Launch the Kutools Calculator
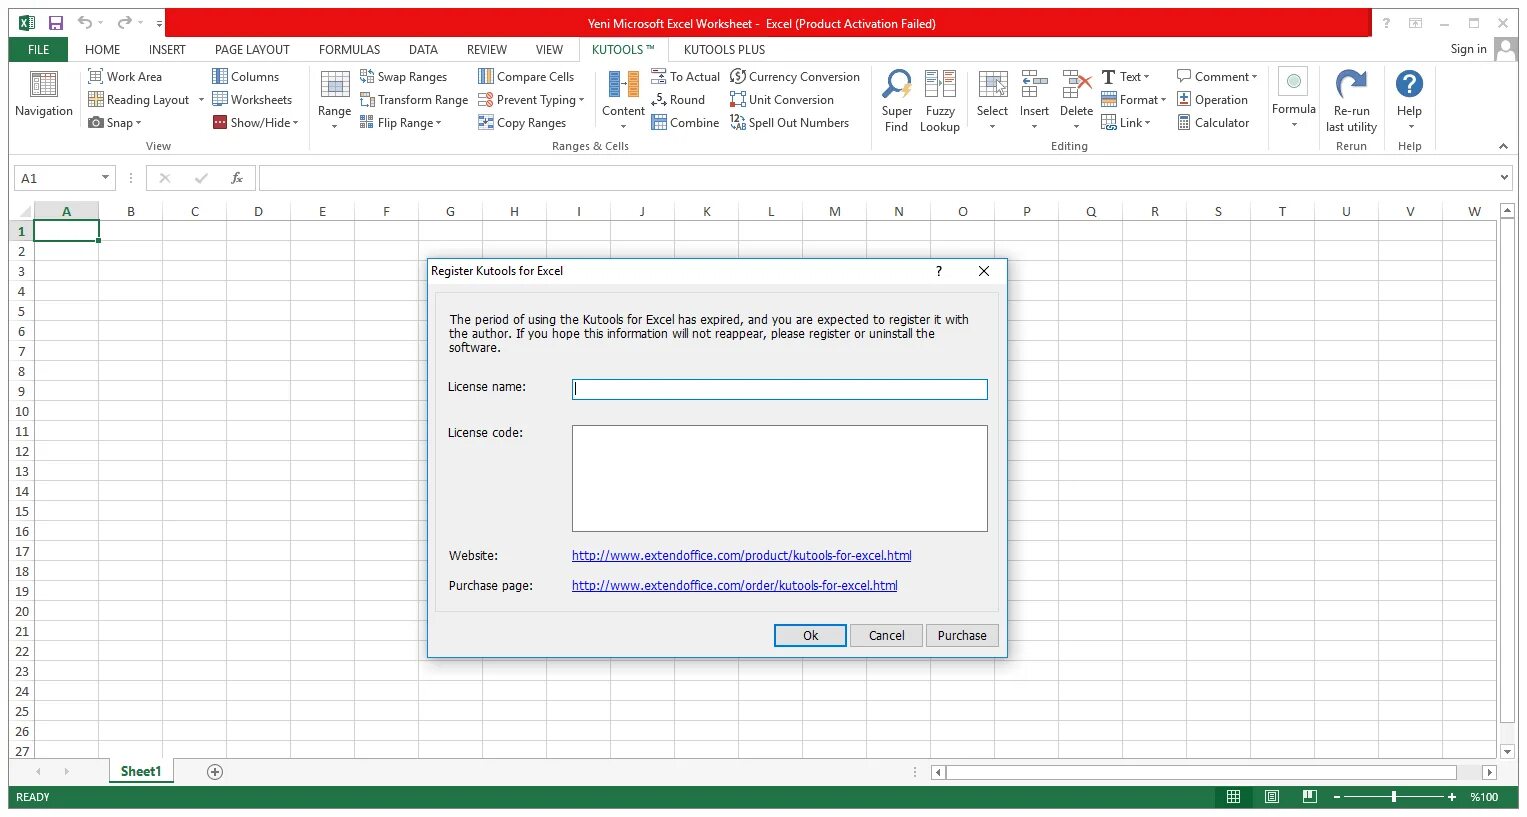 (x=1213, y=122)
